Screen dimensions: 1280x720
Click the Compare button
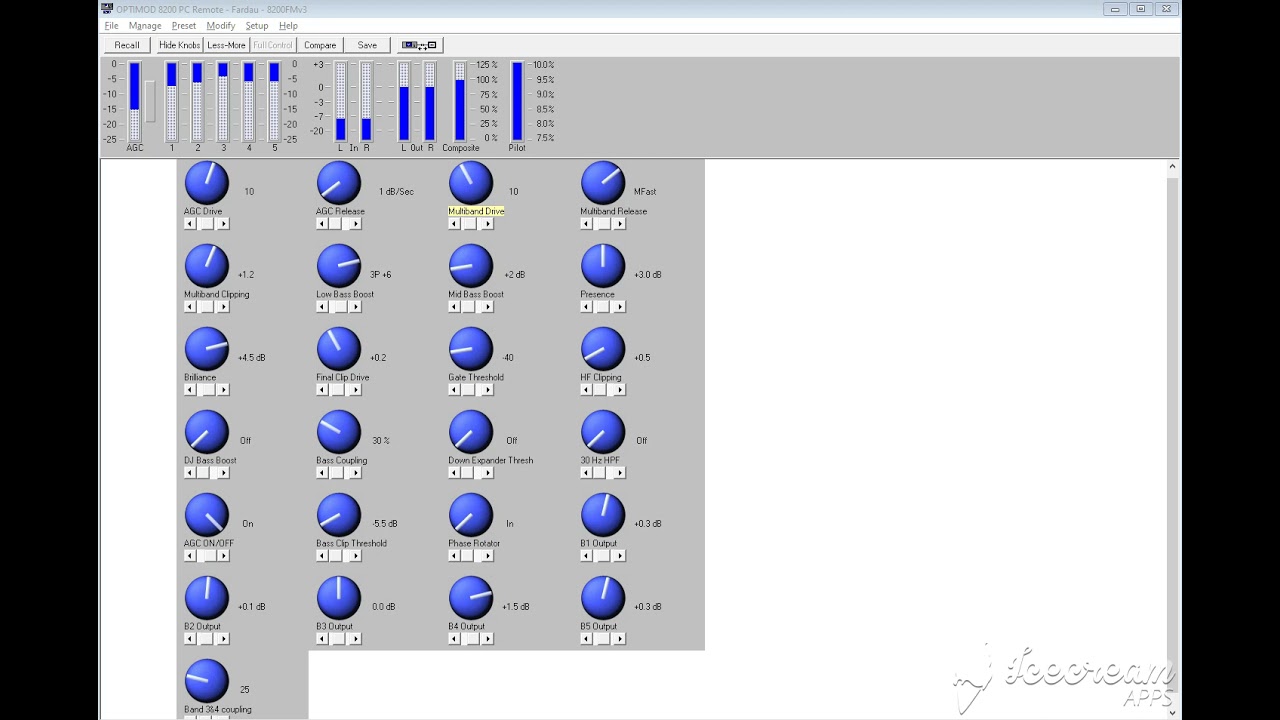click(320, 45)
